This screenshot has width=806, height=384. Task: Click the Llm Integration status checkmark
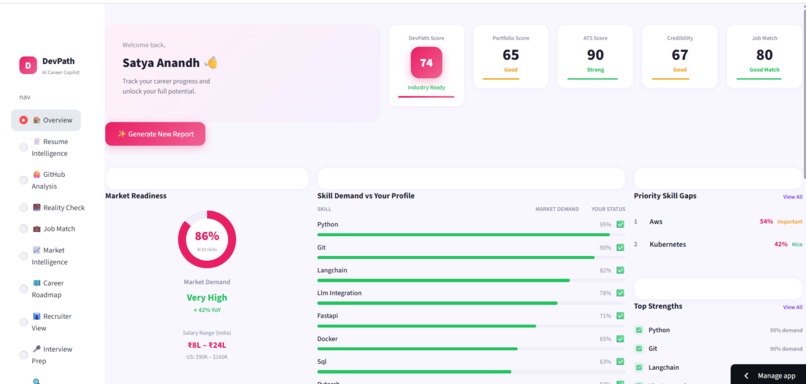(620, 293)
